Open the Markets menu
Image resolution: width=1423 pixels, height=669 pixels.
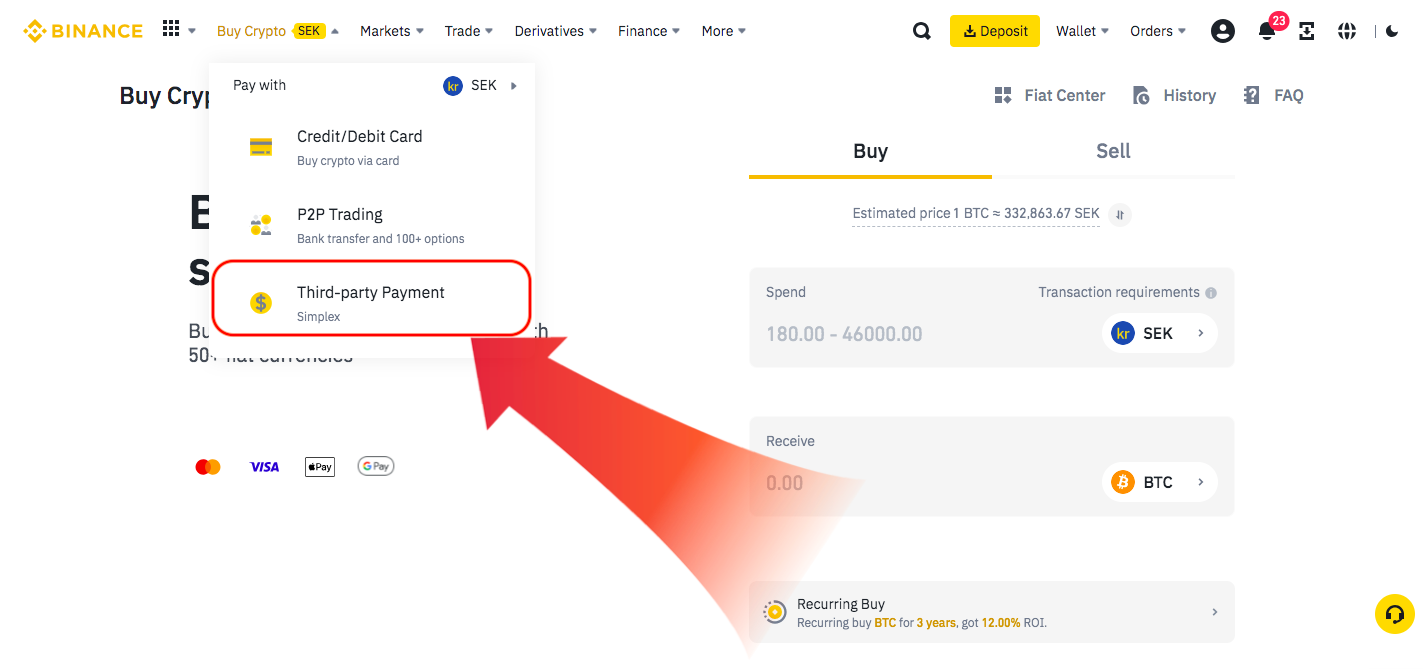point(391,31)
